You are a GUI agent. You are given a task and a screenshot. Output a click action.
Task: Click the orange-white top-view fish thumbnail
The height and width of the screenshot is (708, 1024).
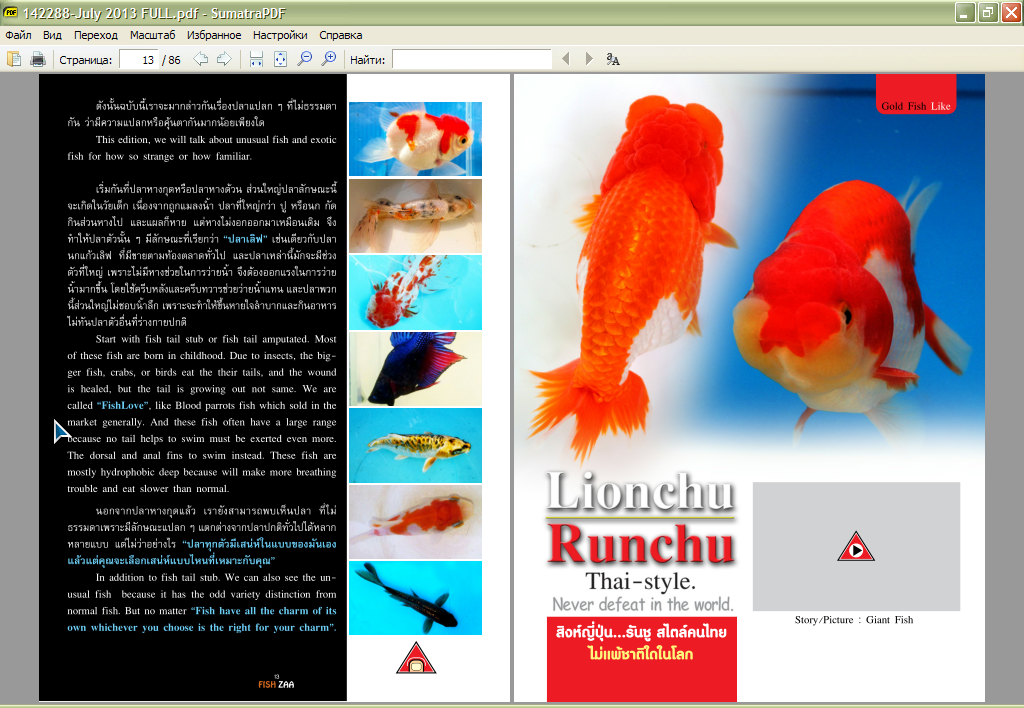tap(415, 521)
